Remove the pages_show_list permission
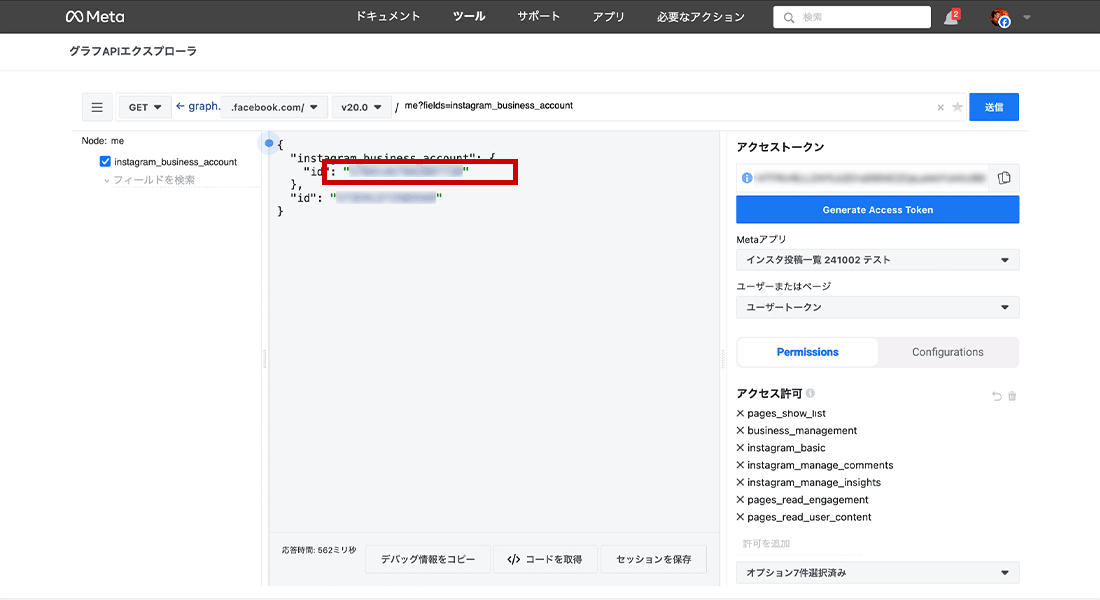 click(740, 413)
